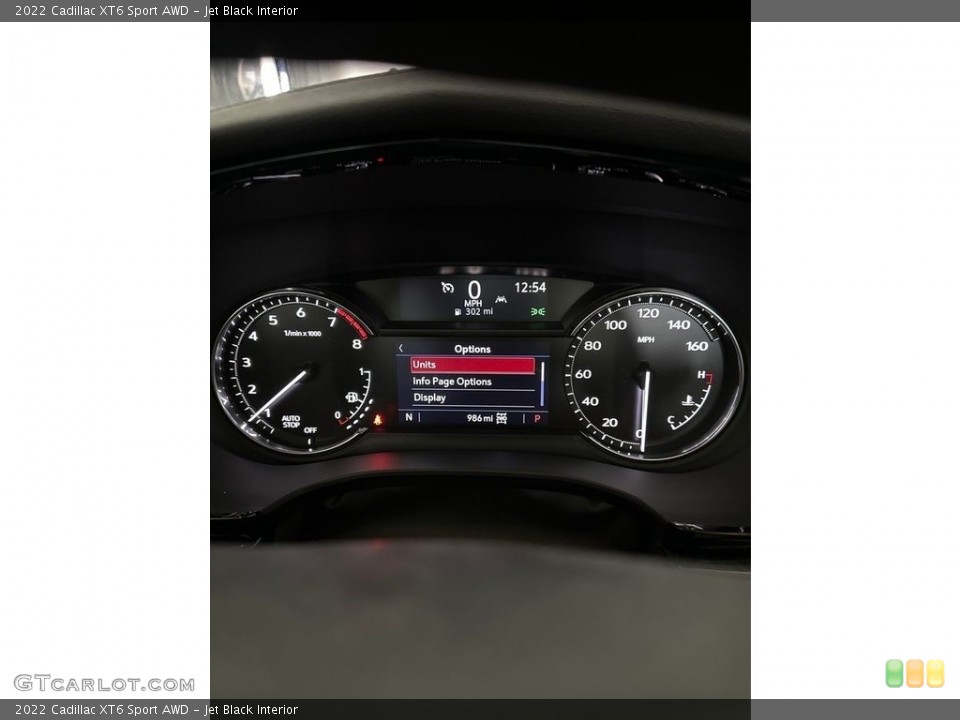Click the AUTO STOP OFF indicator text
The width and height of the screenshot is (960, 720).
coord(310,430)
